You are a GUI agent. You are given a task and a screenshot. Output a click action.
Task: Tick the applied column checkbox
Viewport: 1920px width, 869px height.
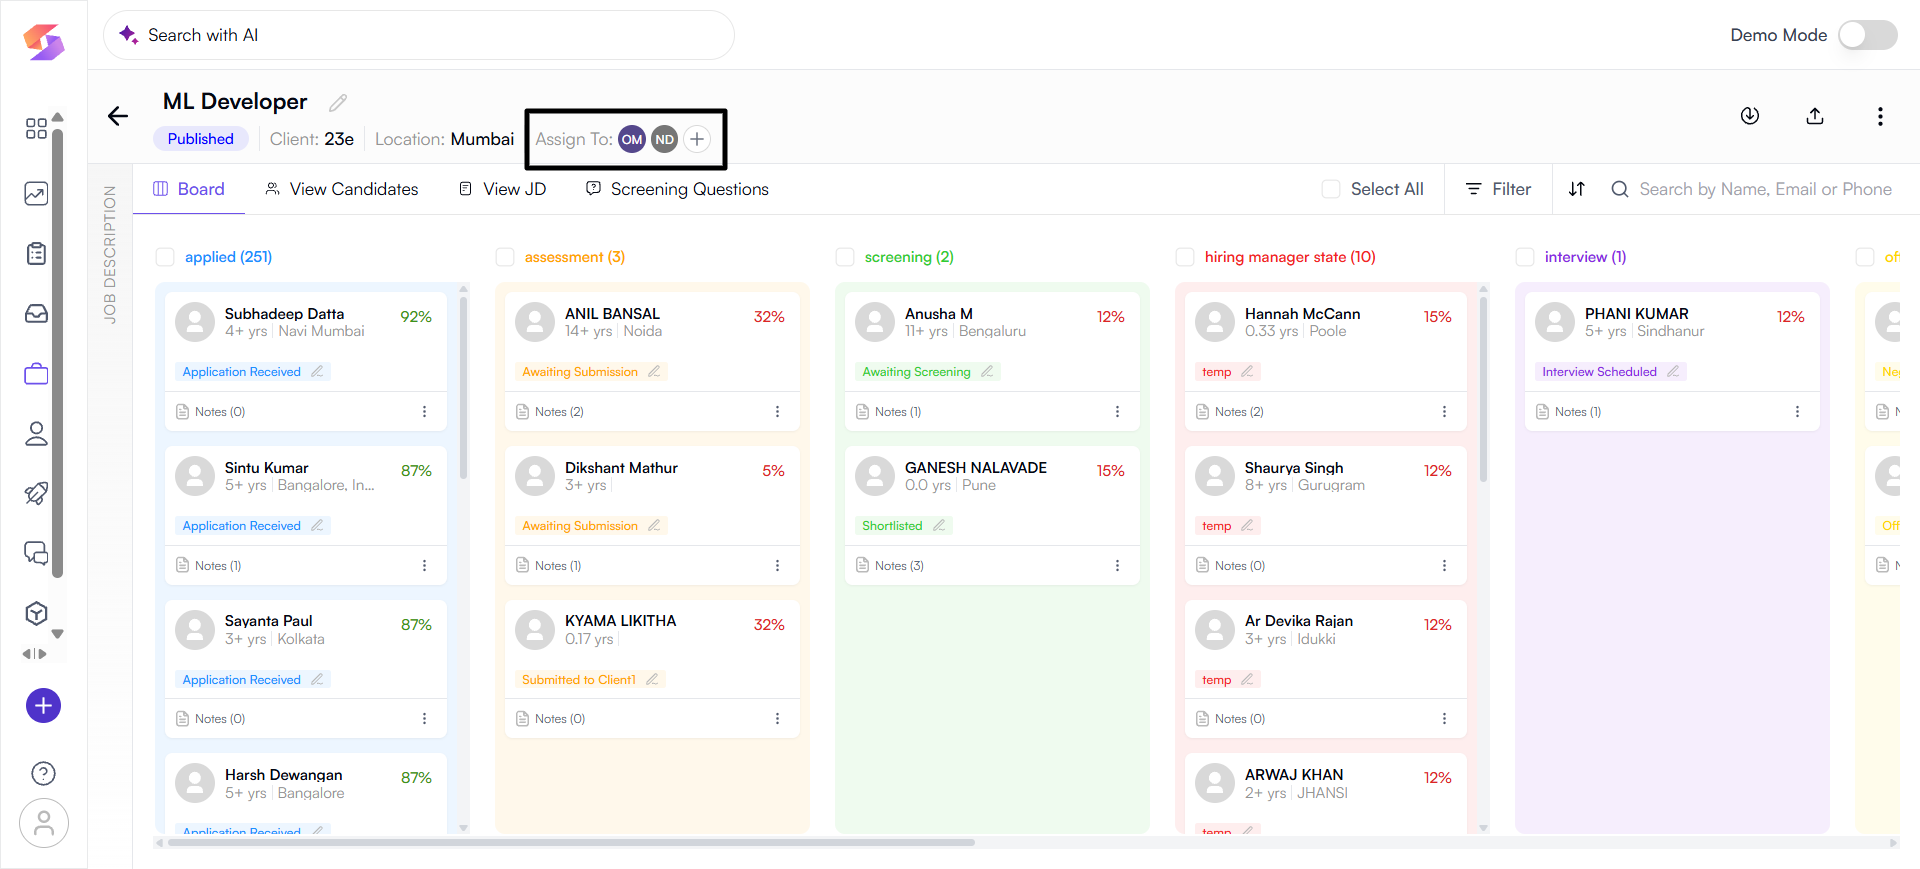[x=165, y=257]
